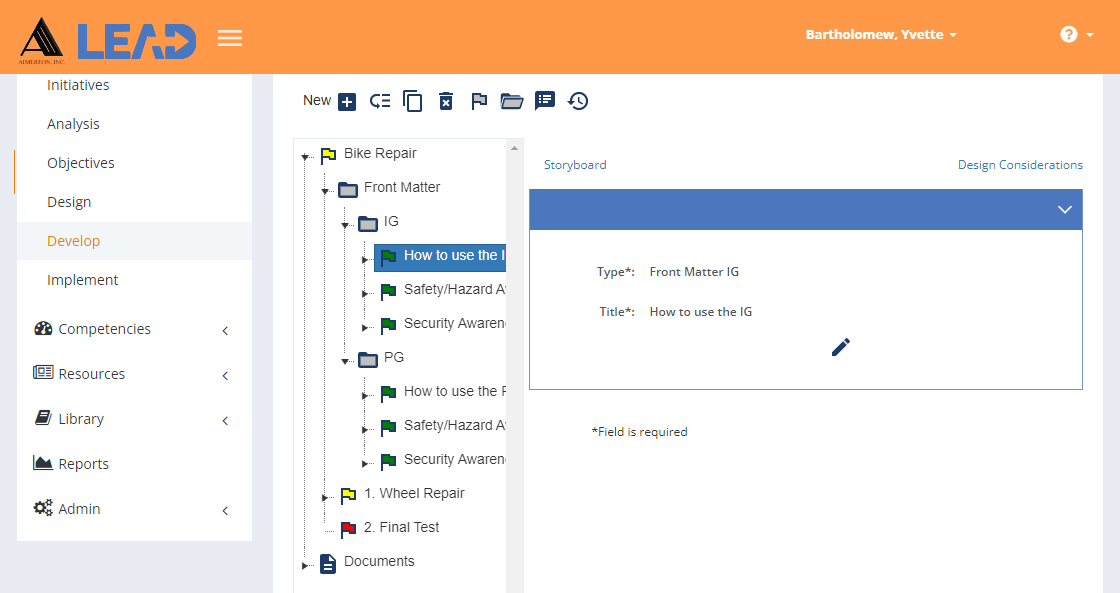Toggle the hamburger menu in the header

click(230, 39)
